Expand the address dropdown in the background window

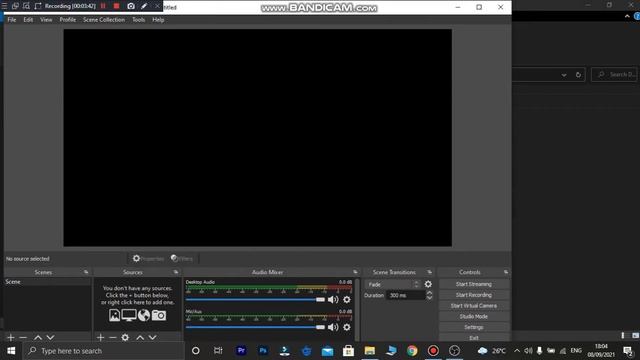pos(564,75)
